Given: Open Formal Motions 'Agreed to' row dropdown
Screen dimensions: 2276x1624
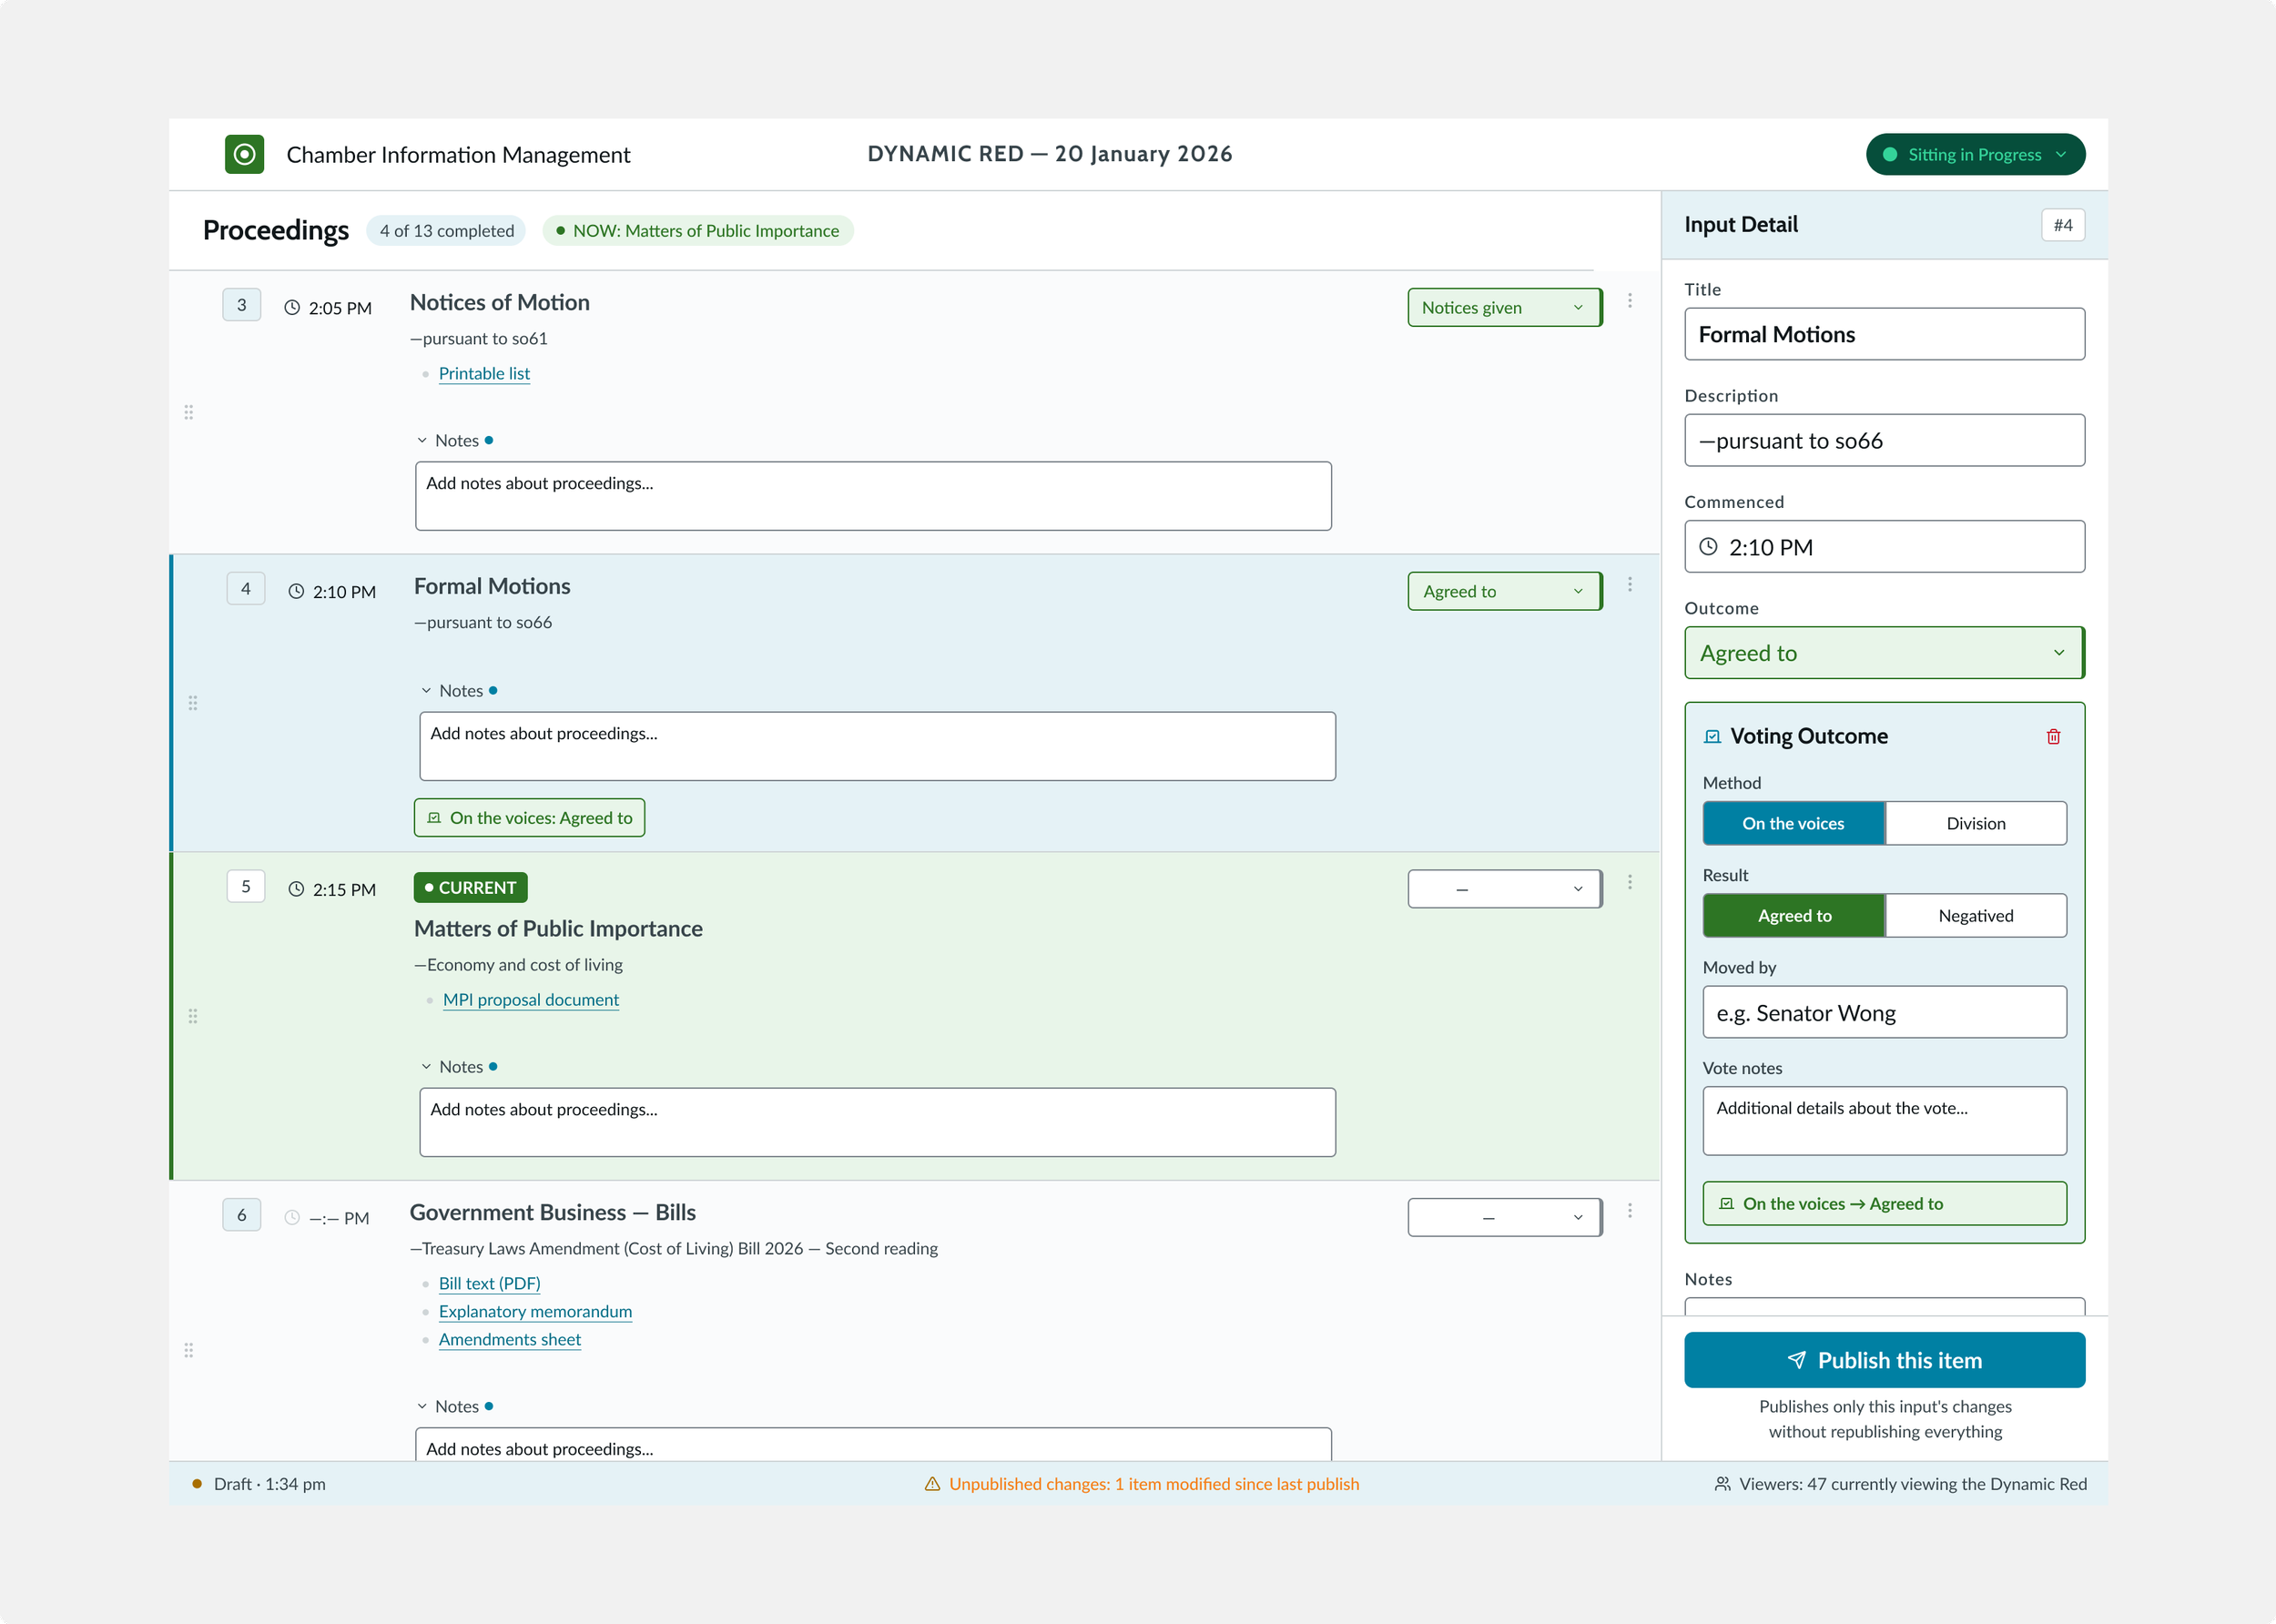Looking at the screenshot, I should pyautogui.click(x=1504, y=592).
